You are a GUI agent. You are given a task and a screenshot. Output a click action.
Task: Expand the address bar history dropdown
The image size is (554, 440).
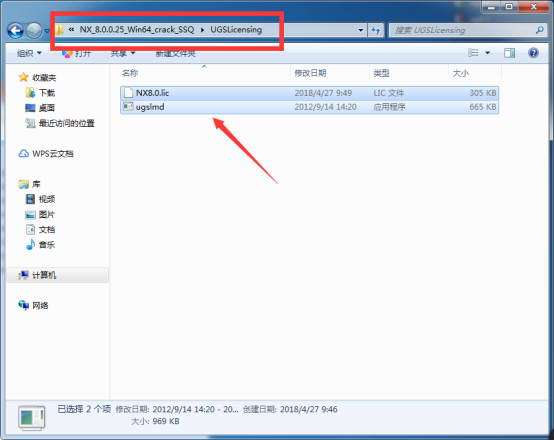pos(360,30)
